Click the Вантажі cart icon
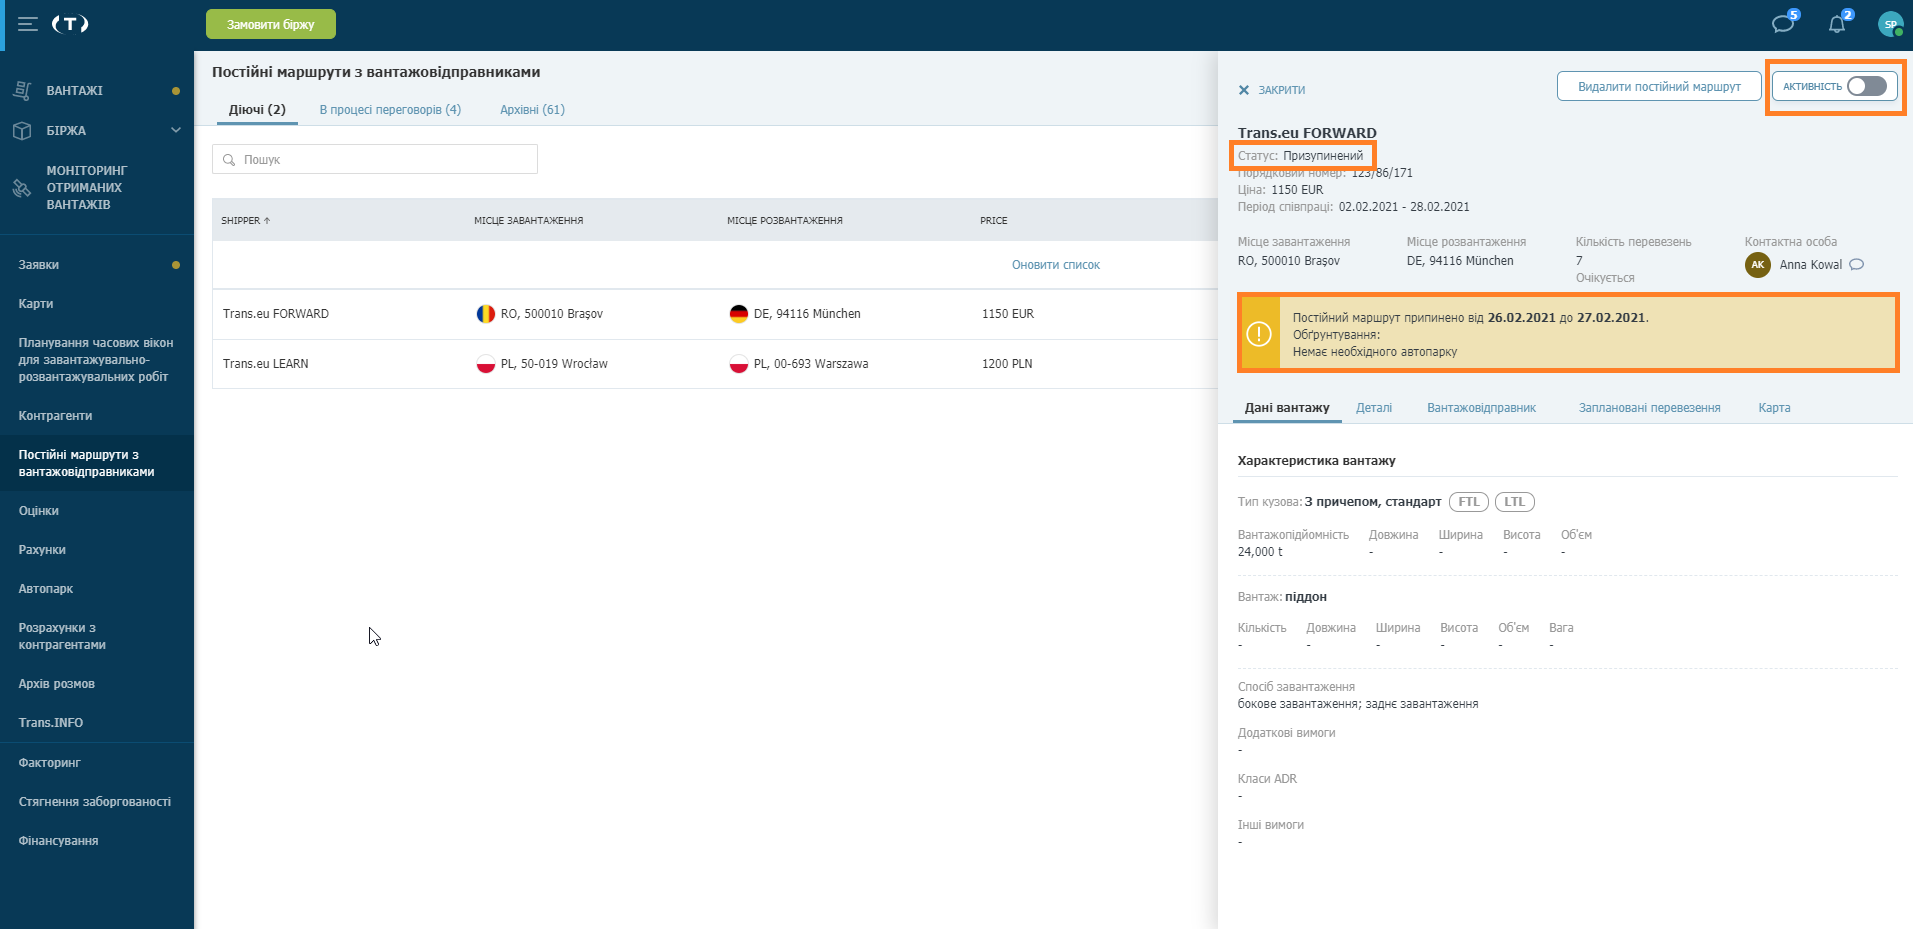The width and height of the screenshot is (1913, 929). [x=22, y=90]
